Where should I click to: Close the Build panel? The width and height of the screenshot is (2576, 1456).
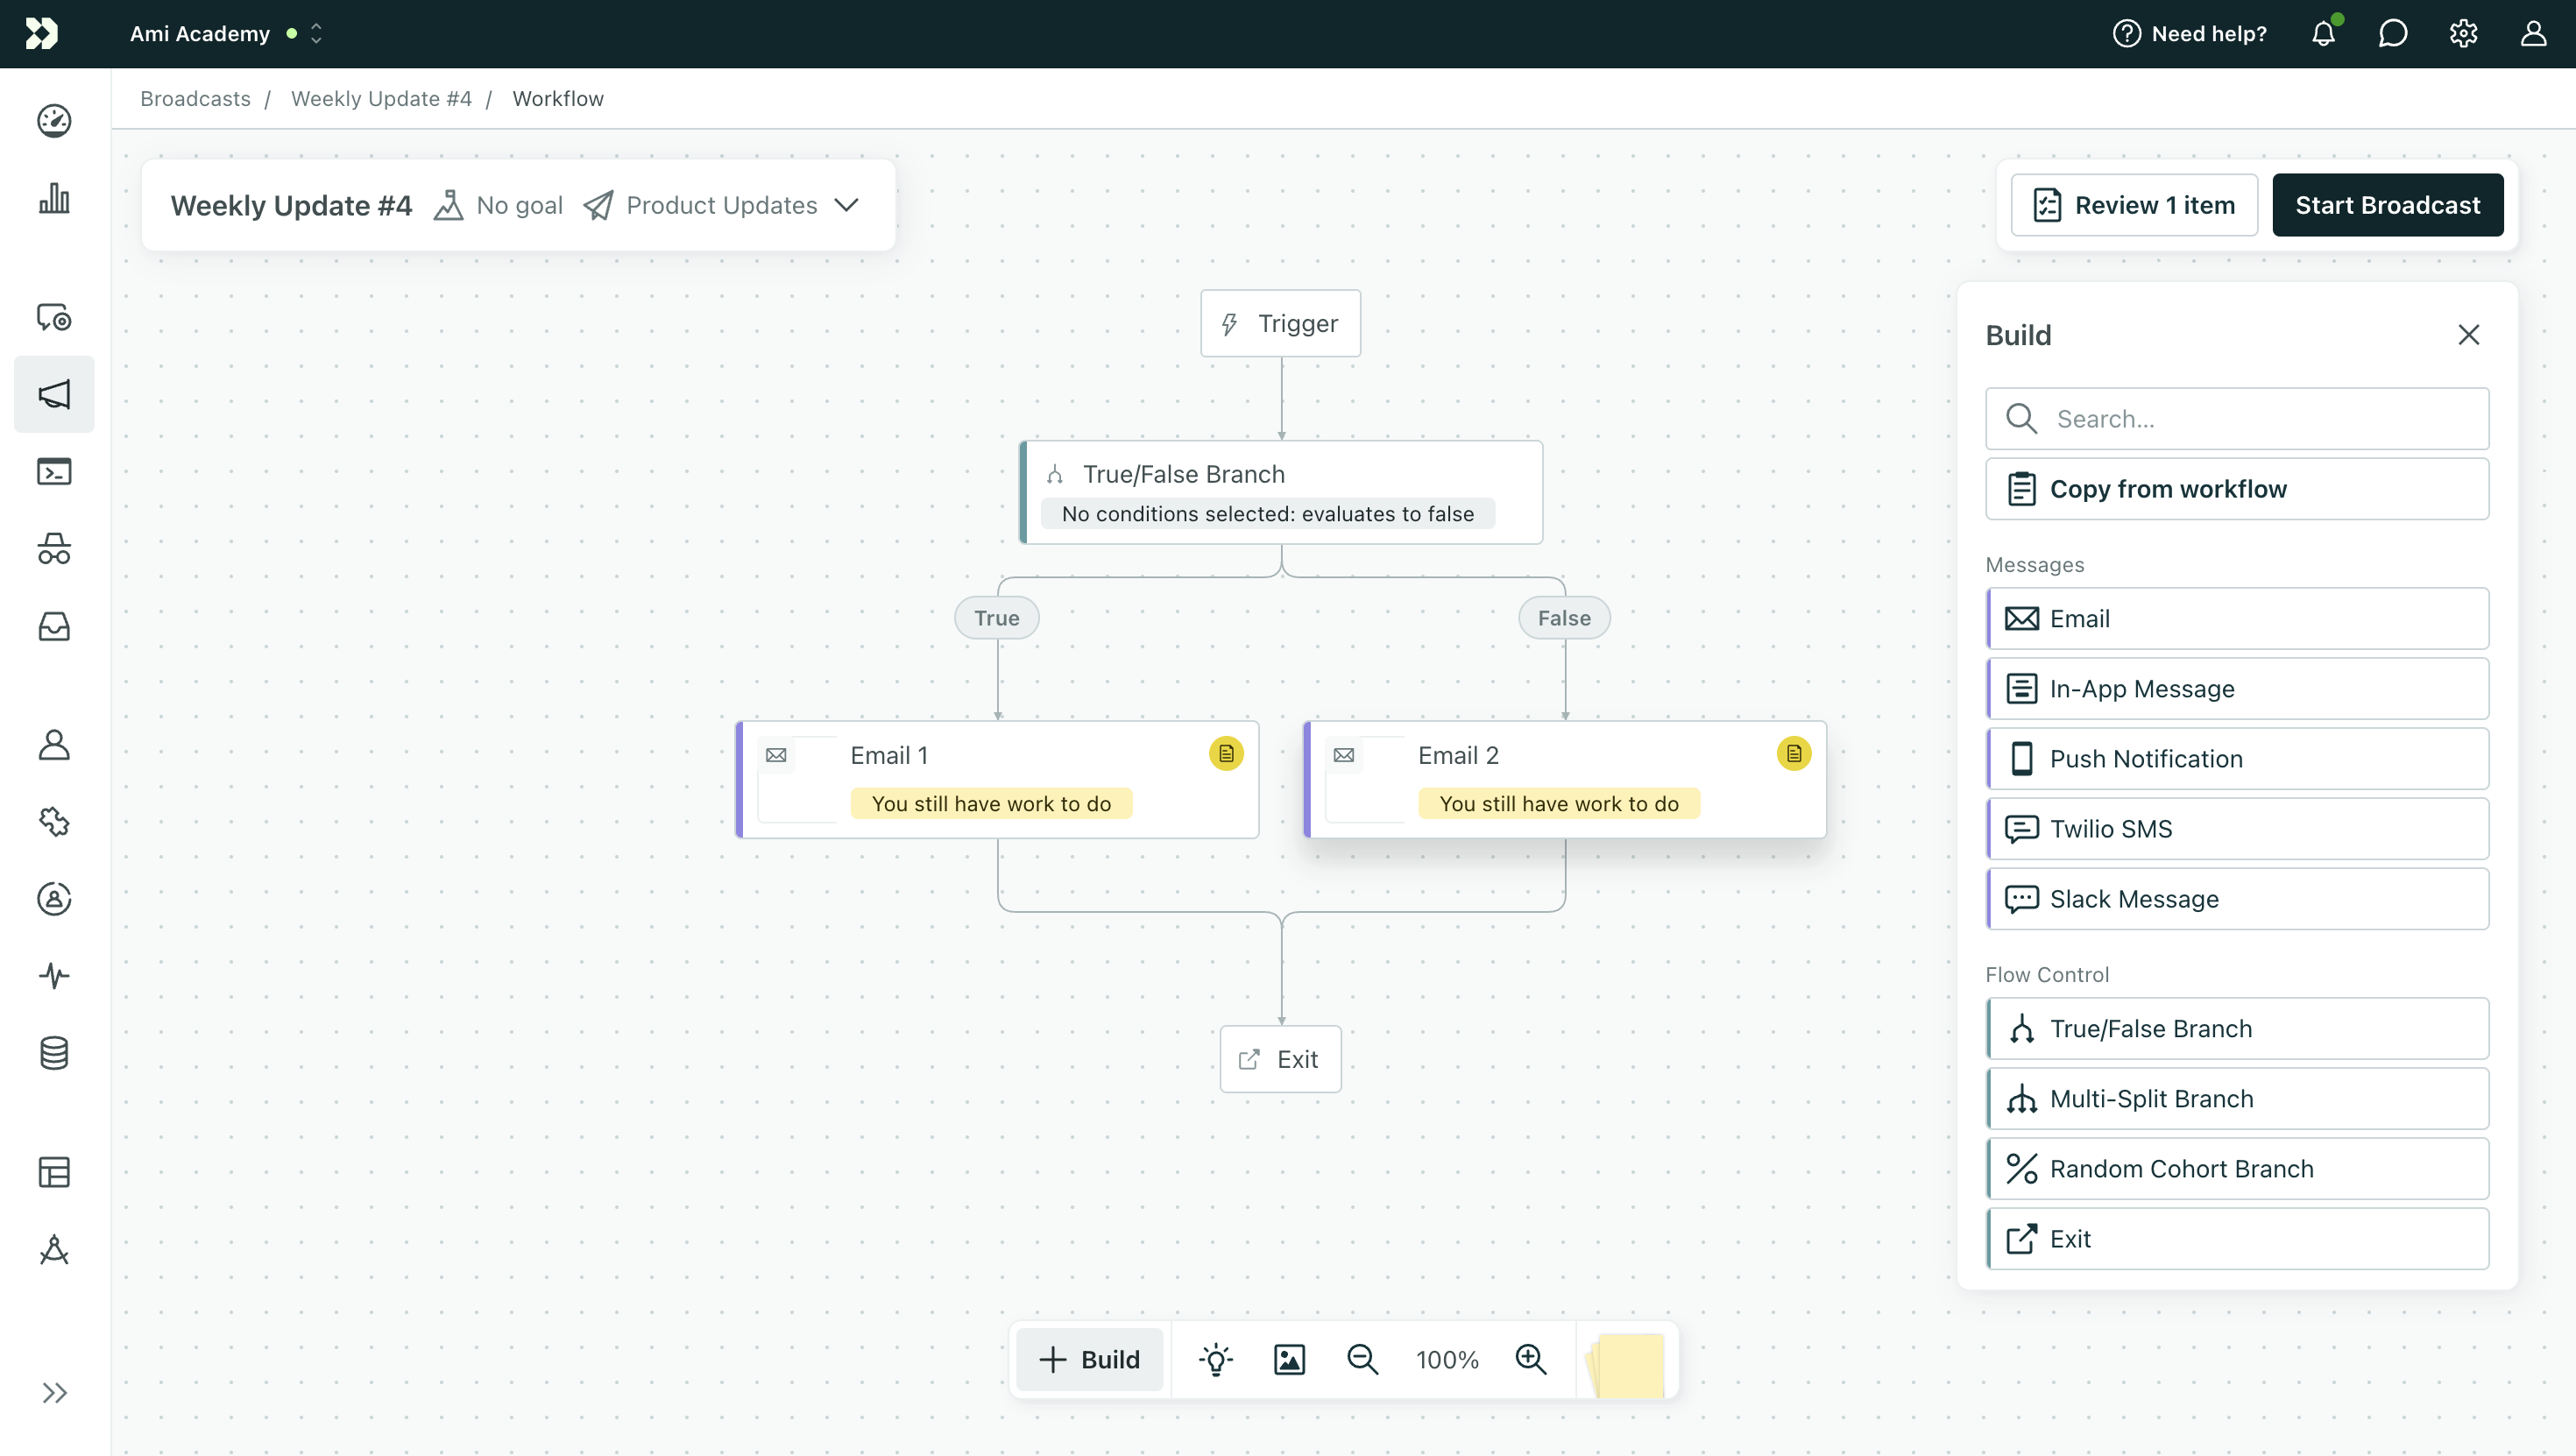point(2469,335)
